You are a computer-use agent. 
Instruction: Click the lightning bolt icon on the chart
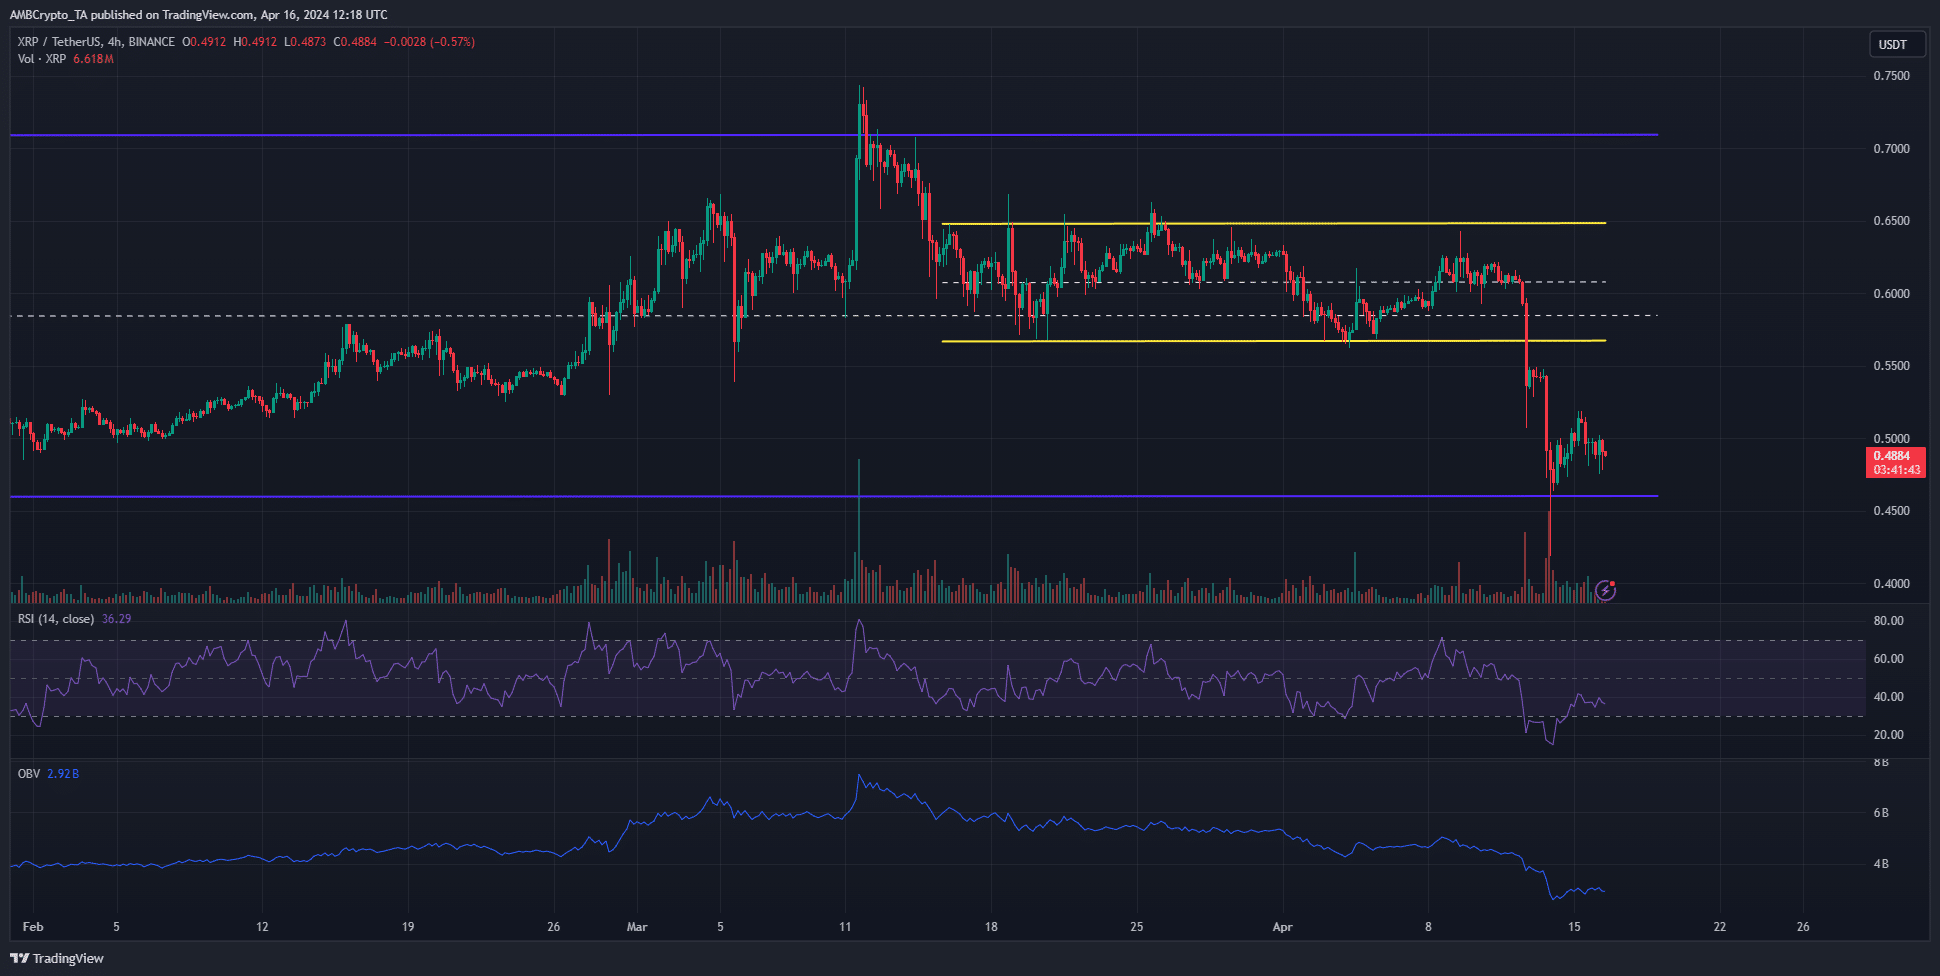(1605, 591)
